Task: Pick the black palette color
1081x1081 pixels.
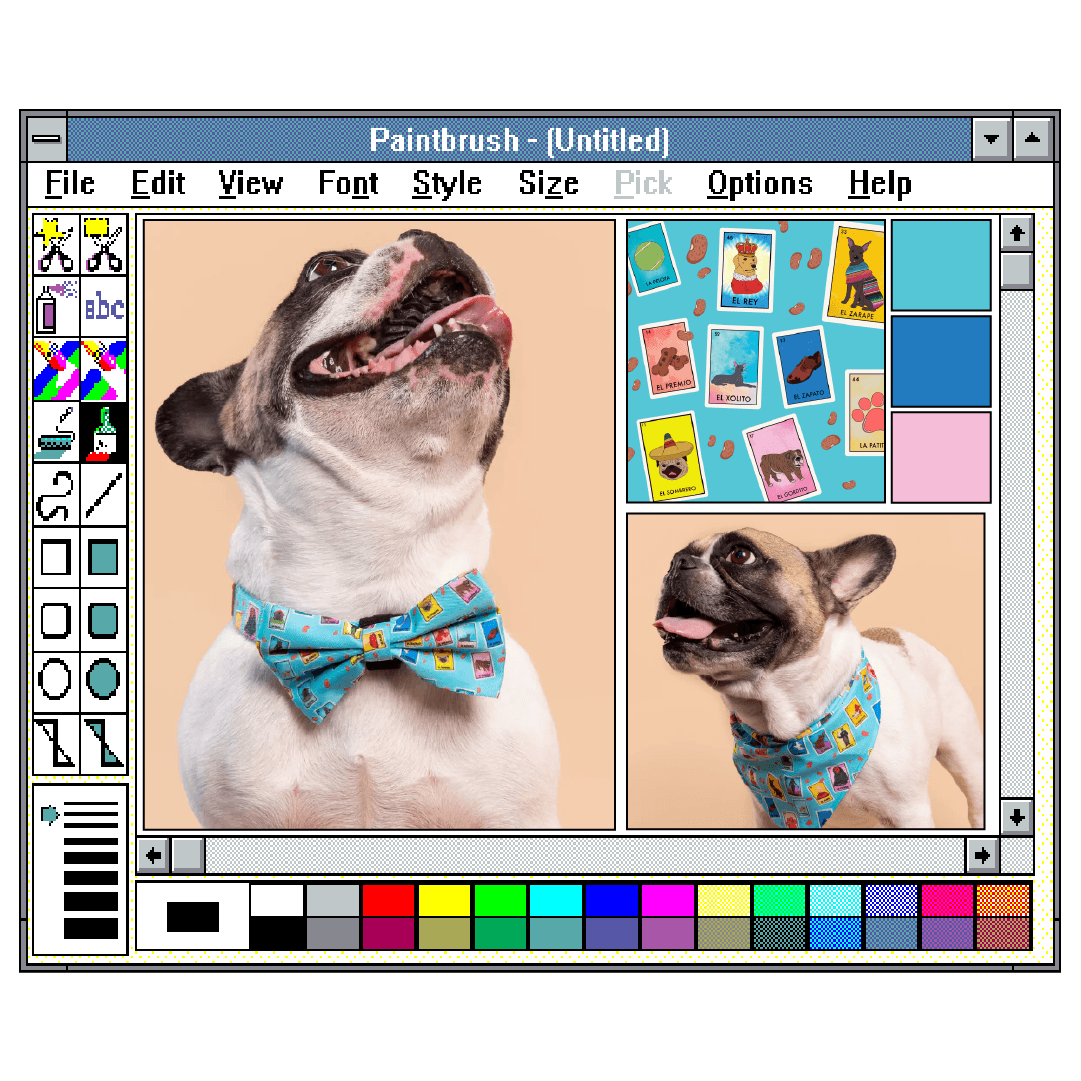Action: pyautogui.click(x=276, y=933)
